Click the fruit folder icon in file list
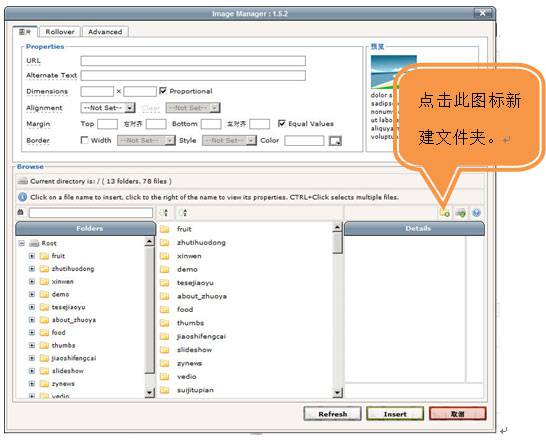 coord(165,229)
